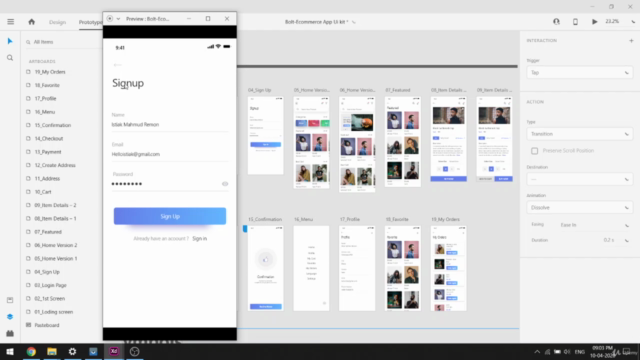This screenshot has height=360, width=640.
Task: Select the 15_Confirmation artboard on canvas
Action: pyautogui.click(x=265, y=268)
